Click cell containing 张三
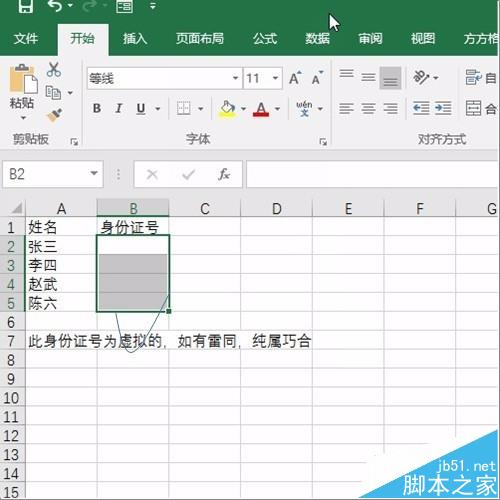 61,246
